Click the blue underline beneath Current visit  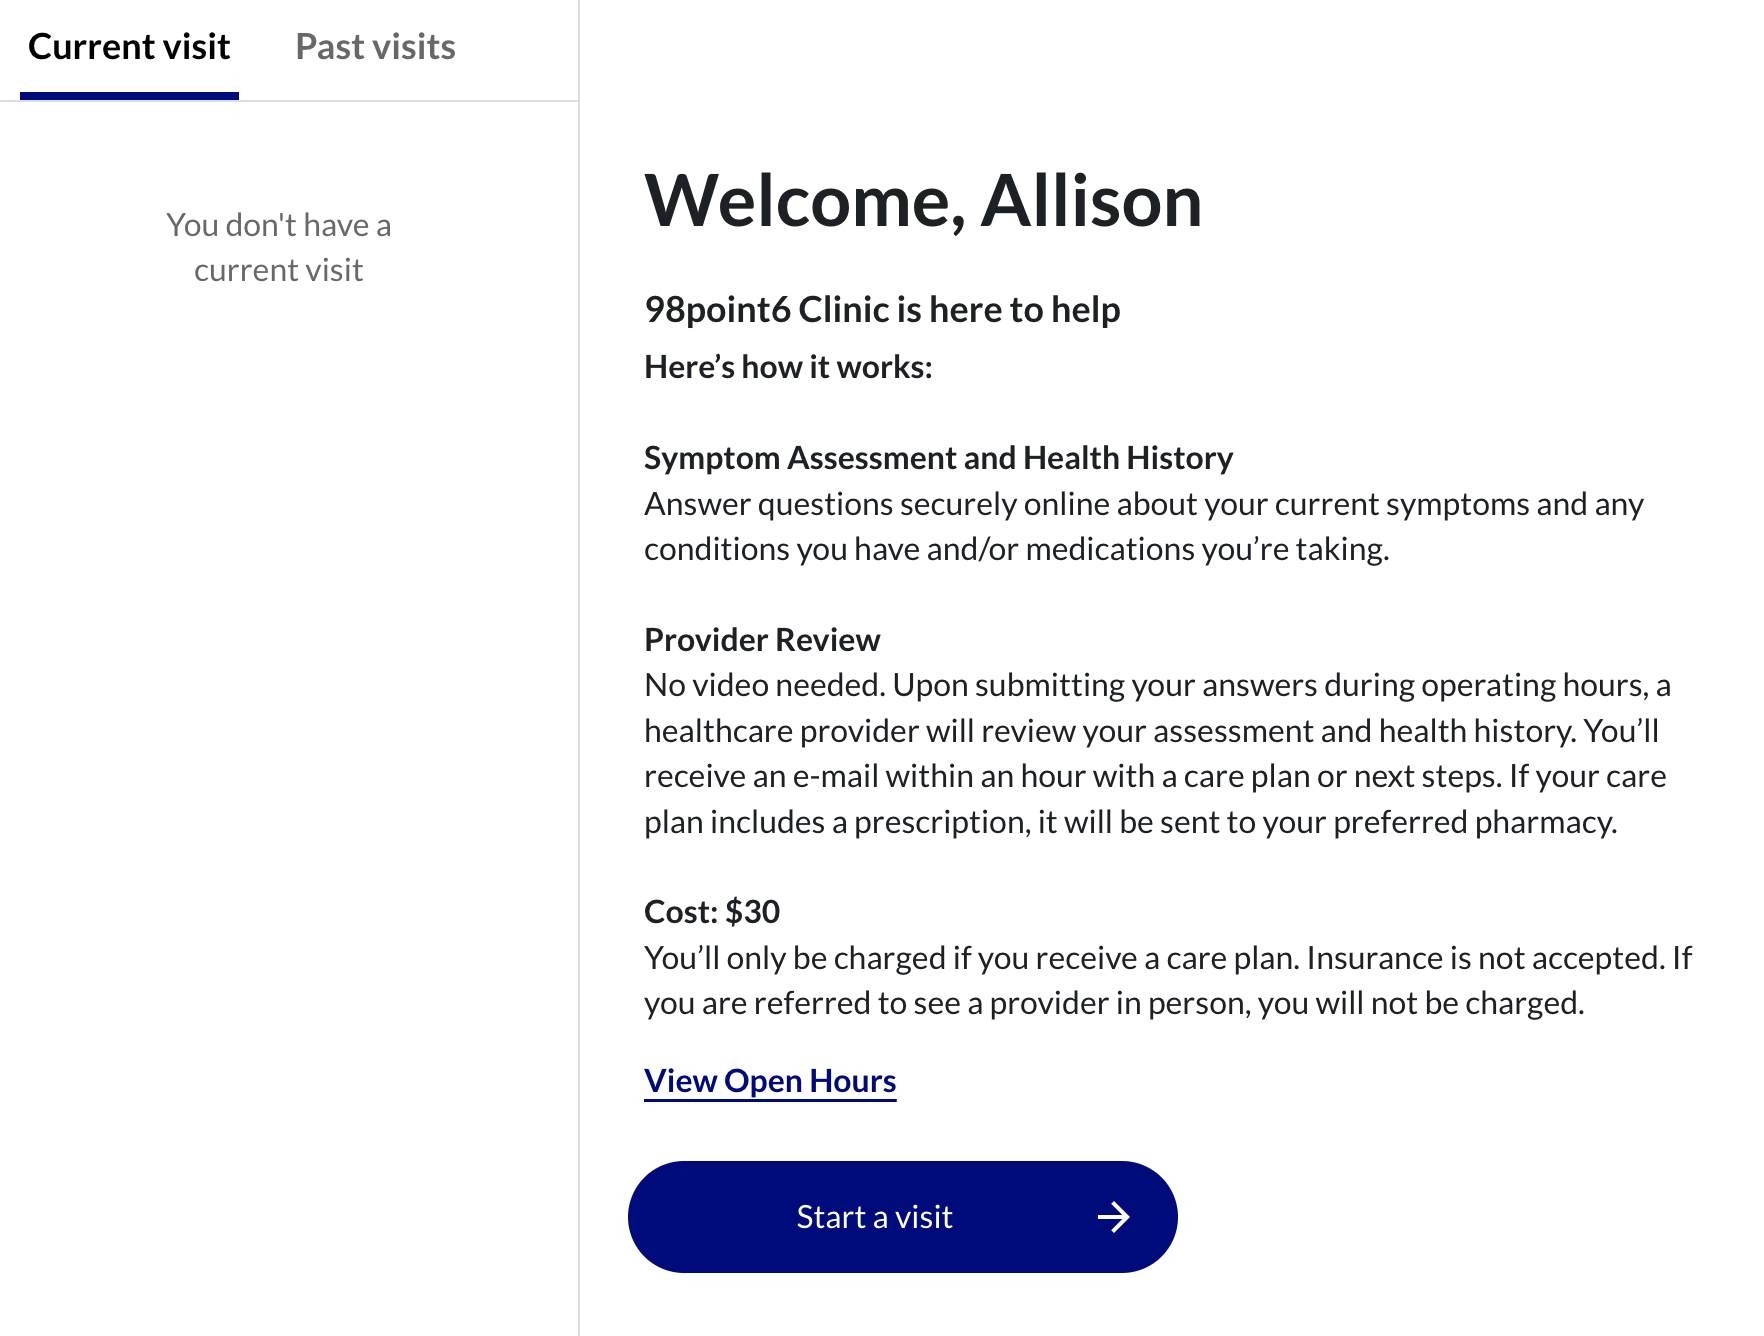pos(129,96)
